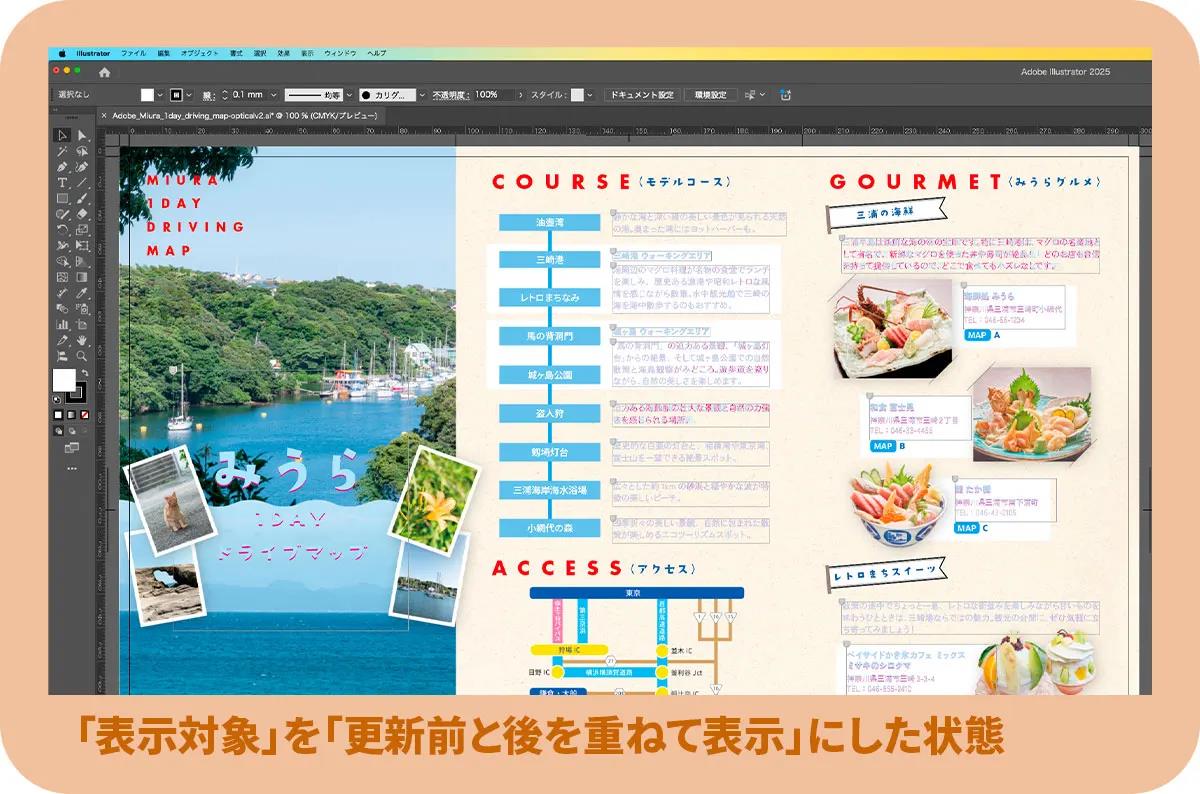The image size is (1200, 794).
Task: Click the 0.1 mm stroke weight field
Action: [247, 95]
